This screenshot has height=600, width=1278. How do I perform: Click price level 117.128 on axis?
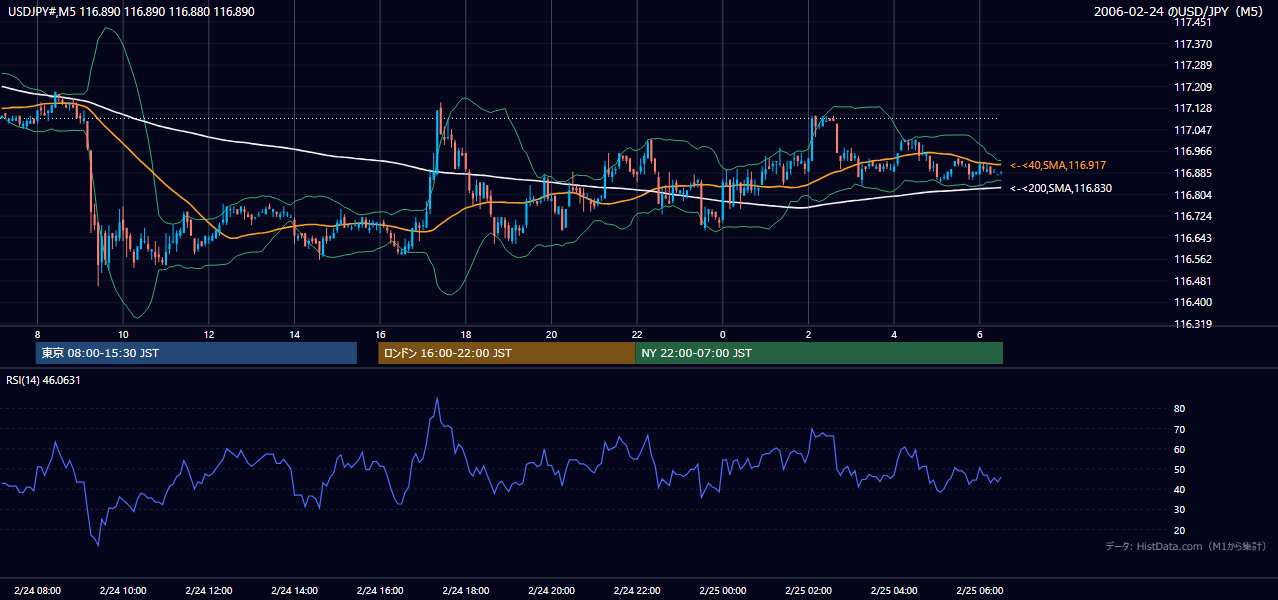1192,109
